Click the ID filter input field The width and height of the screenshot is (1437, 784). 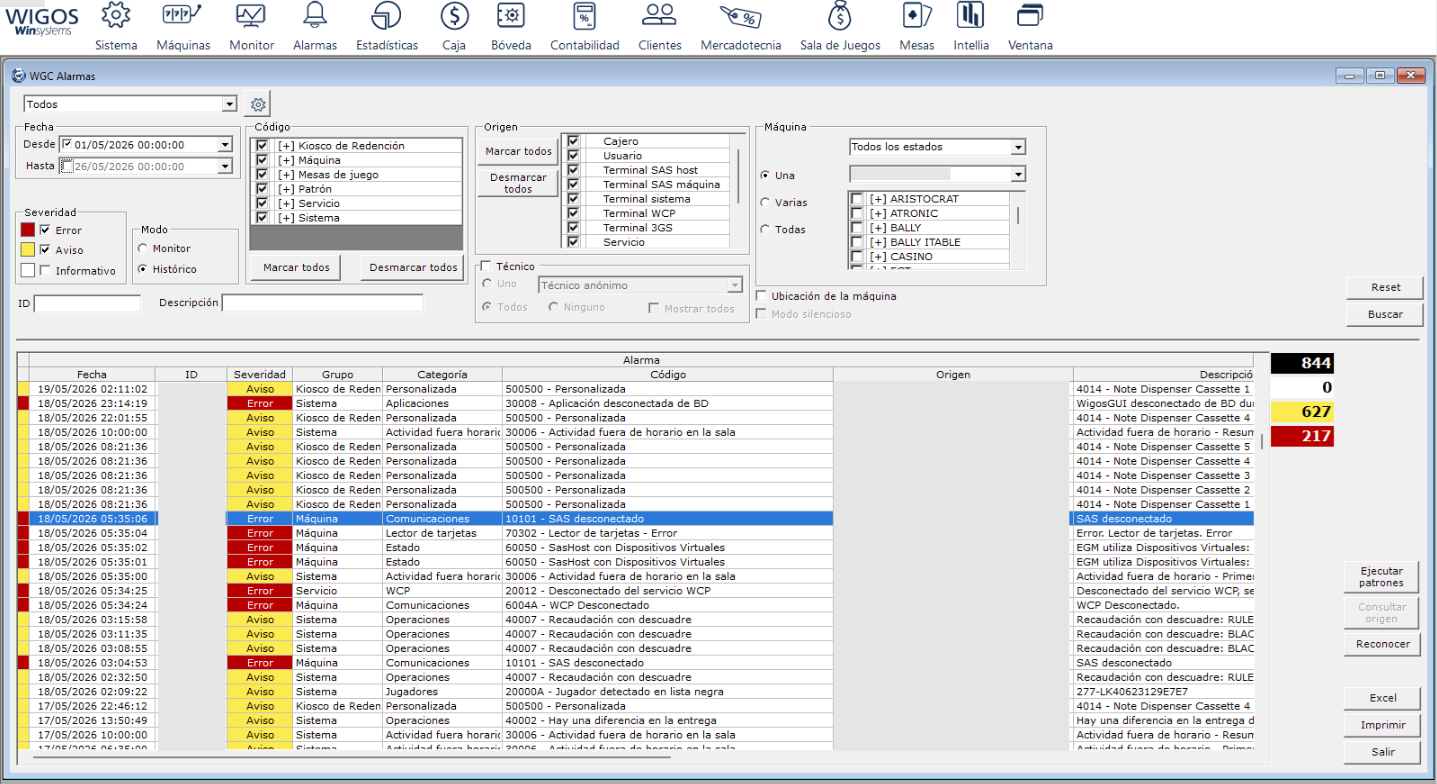[88, 303]
